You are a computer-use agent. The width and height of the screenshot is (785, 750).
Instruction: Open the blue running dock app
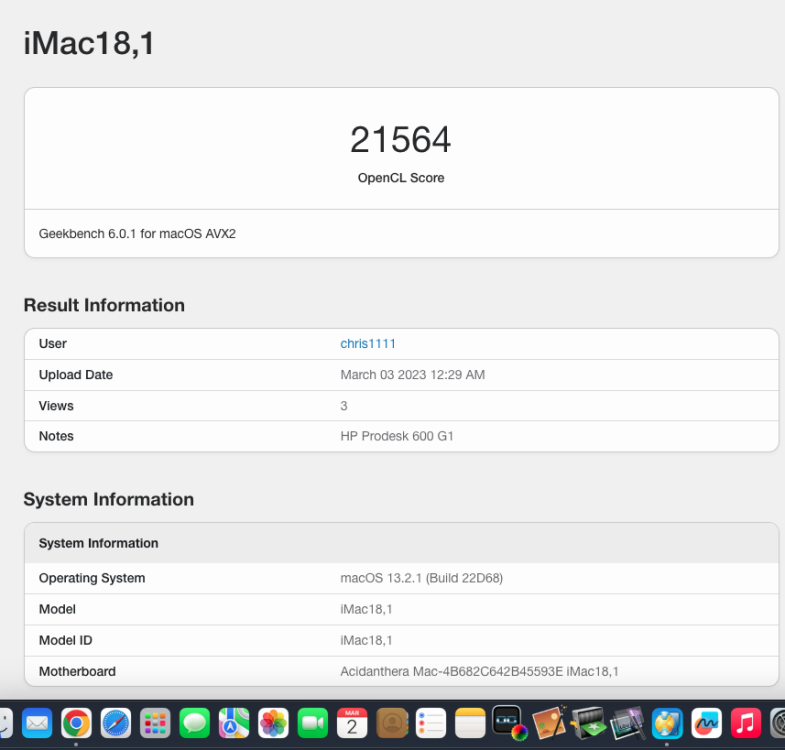667,723
